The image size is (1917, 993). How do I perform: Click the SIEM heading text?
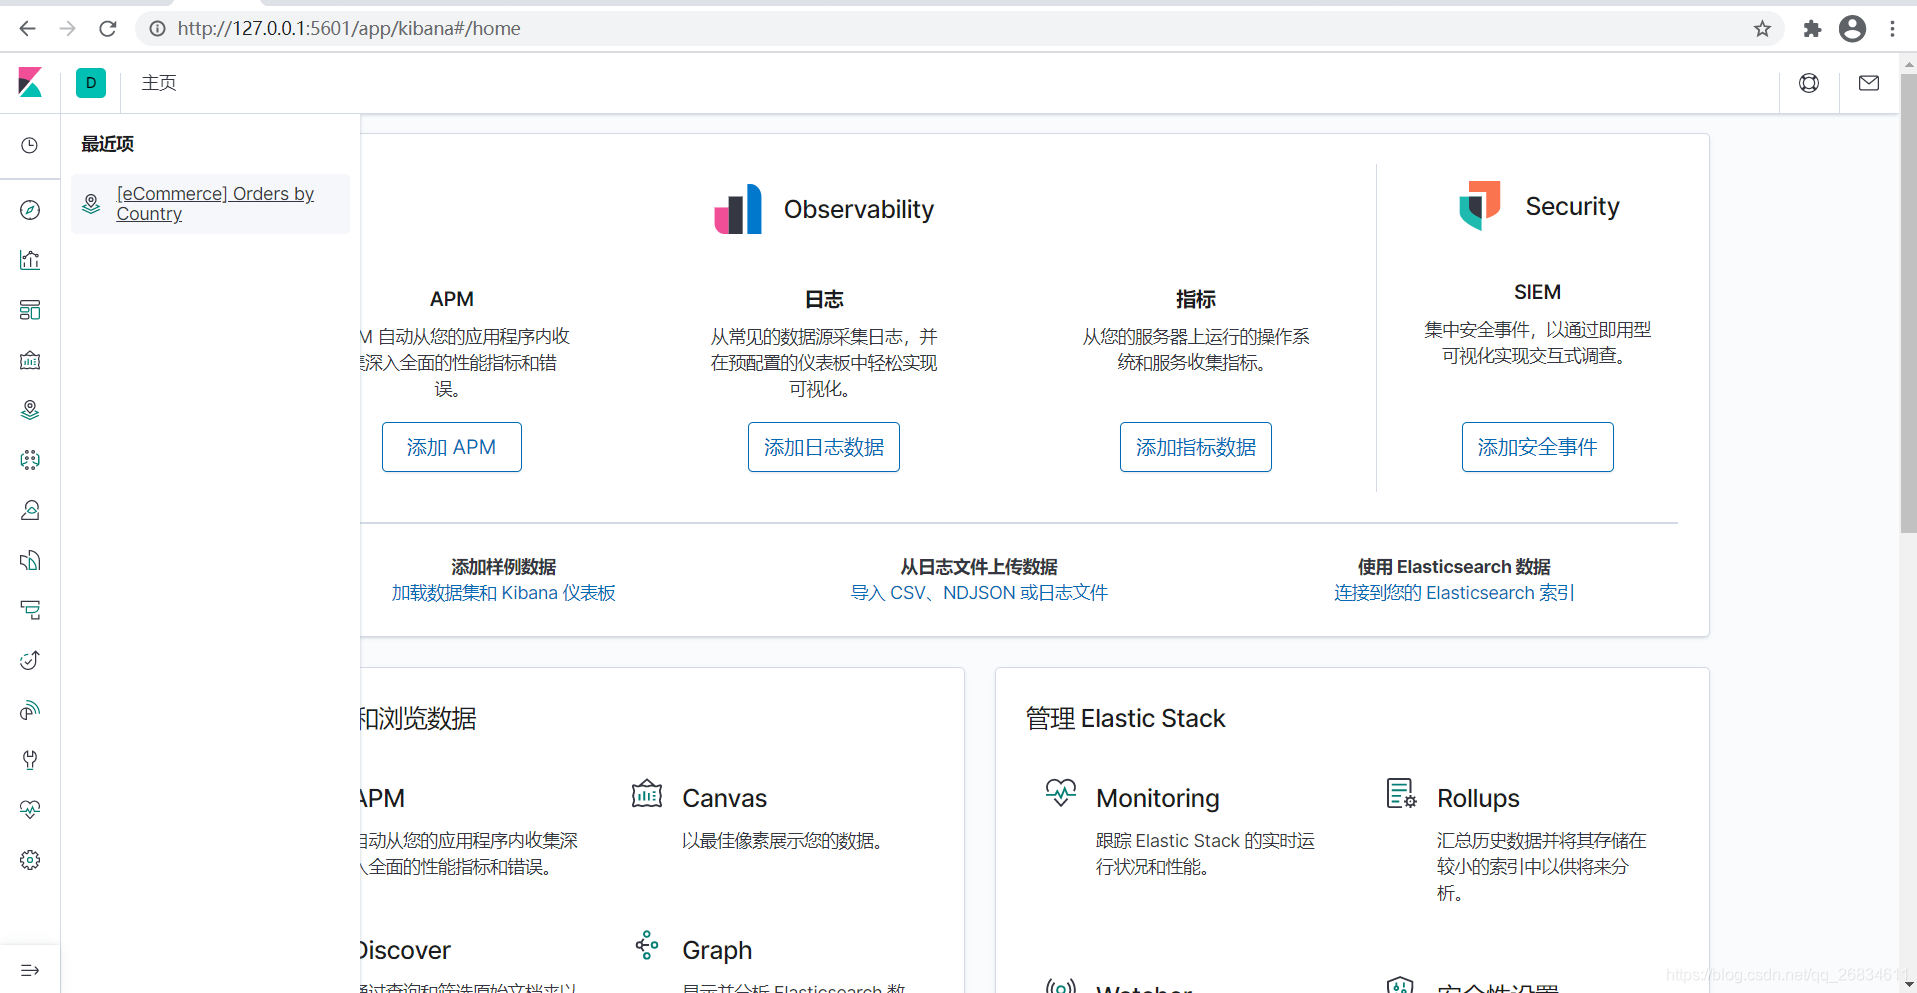coord(1537,292)
